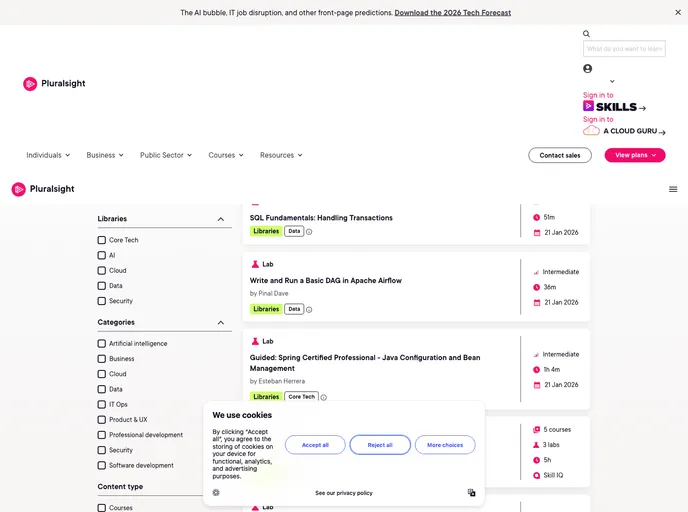688x512 pixels.
Task: Open the Public Sector menu
Action: click(166, 155)
